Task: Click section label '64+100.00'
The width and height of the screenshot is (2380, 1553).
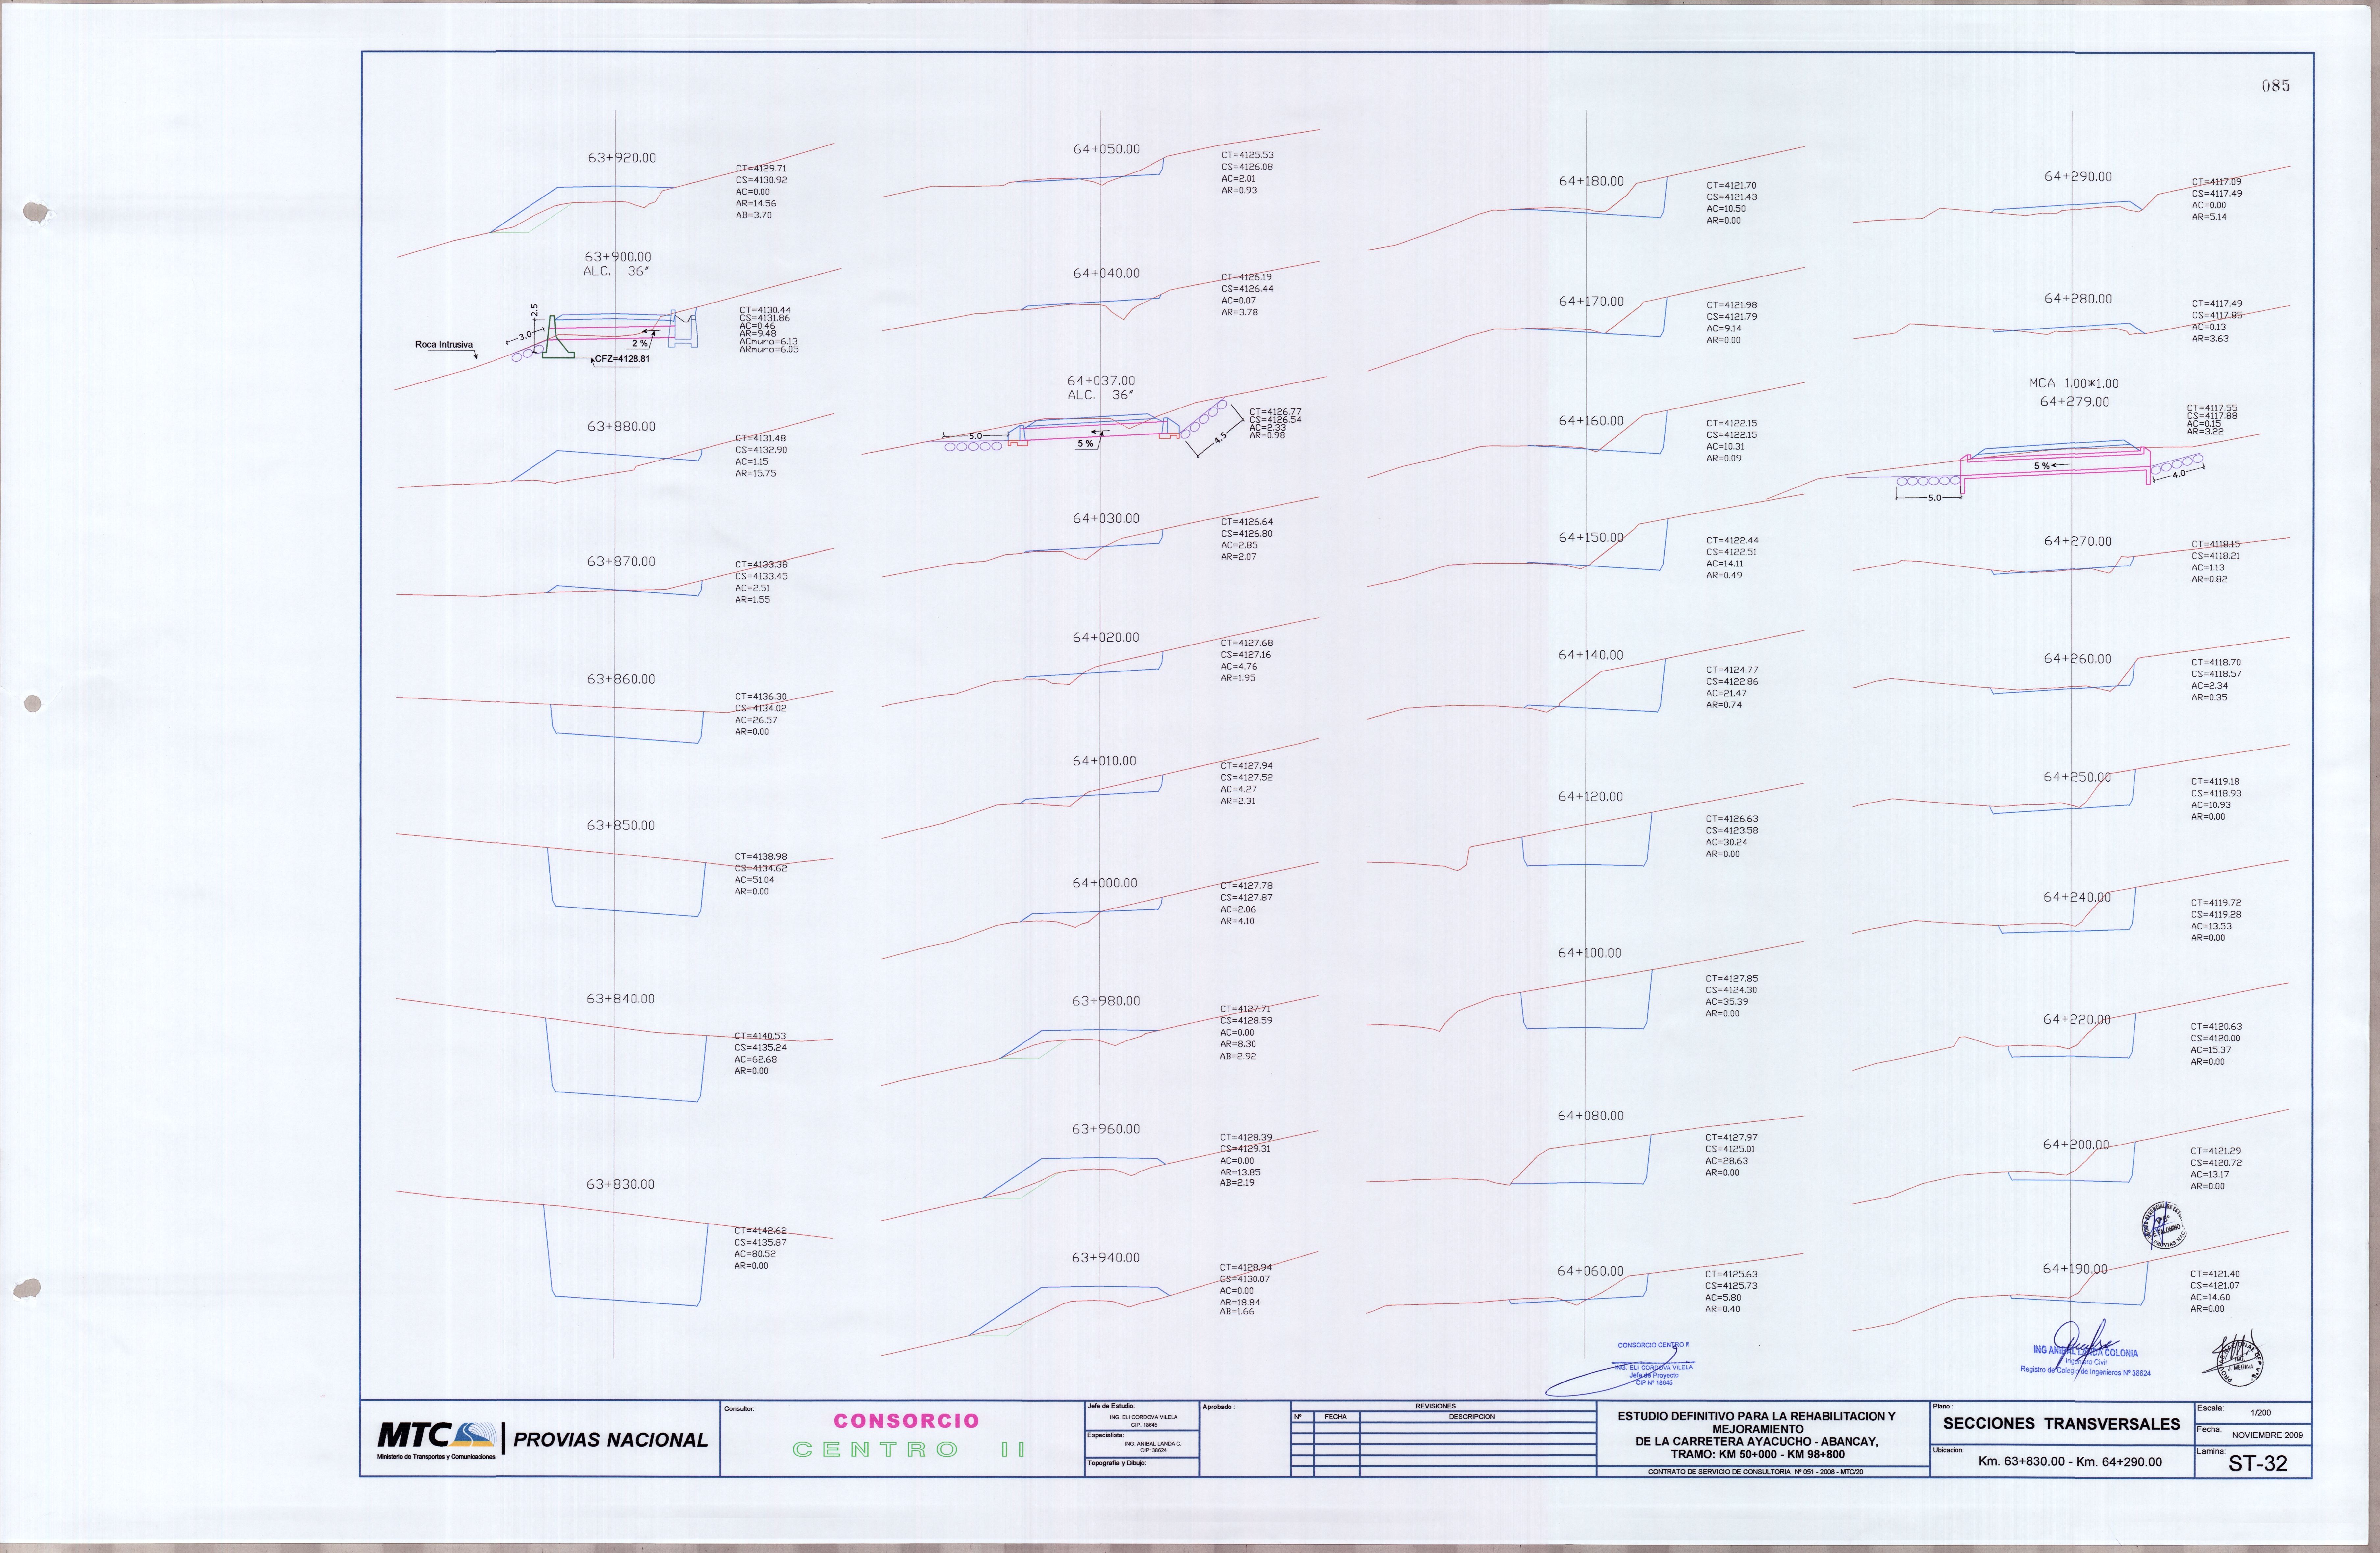Action: (1590, 953)
